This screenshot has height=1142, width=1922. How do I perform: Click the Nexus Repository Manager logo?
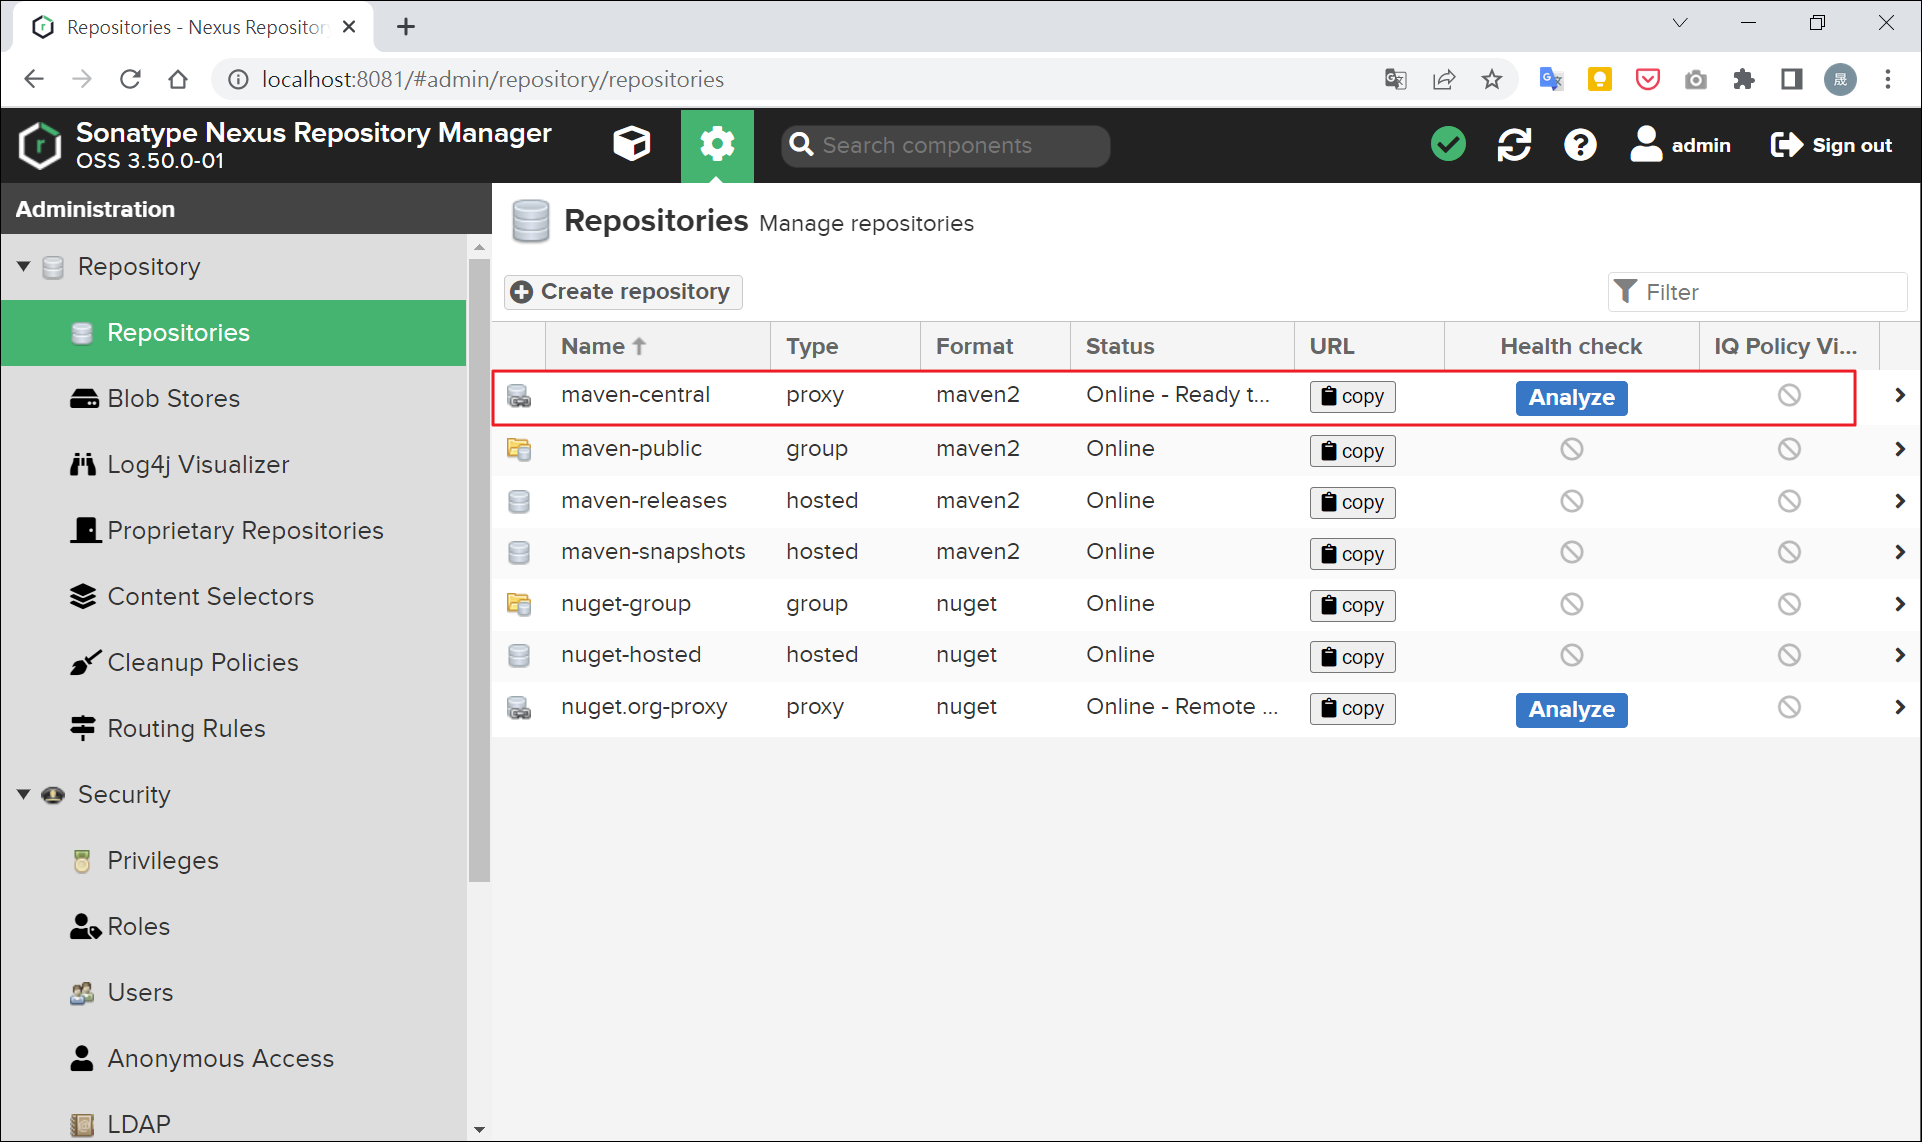39,144
